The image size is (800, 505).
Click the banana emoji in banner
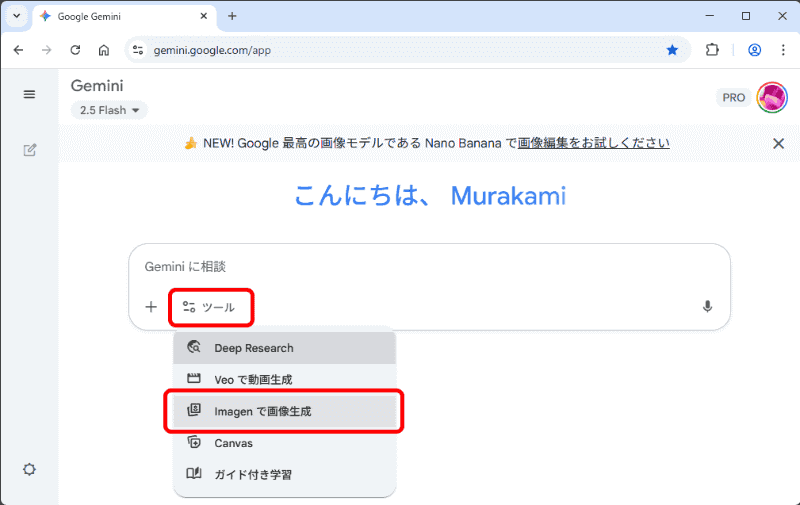191,143
